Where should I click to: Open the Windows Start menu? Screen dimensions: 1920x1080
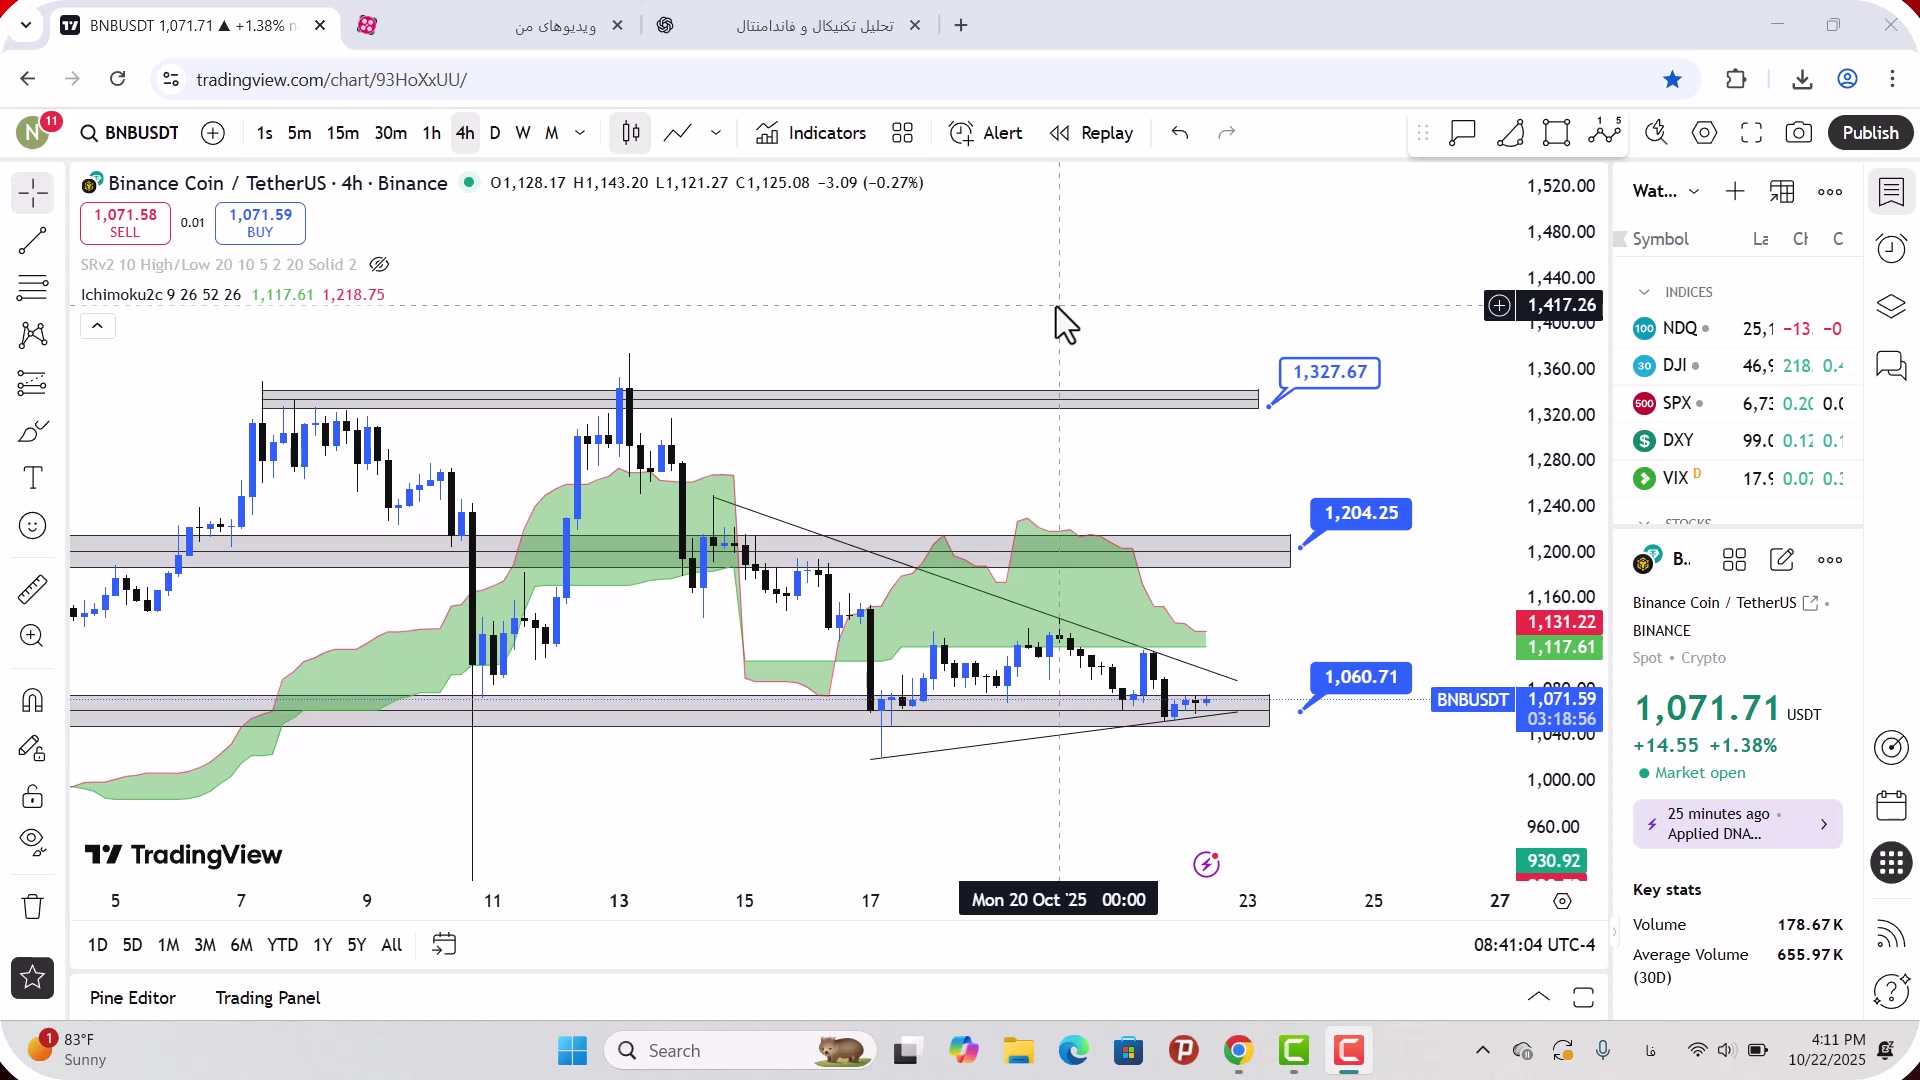click(572, 1051)
